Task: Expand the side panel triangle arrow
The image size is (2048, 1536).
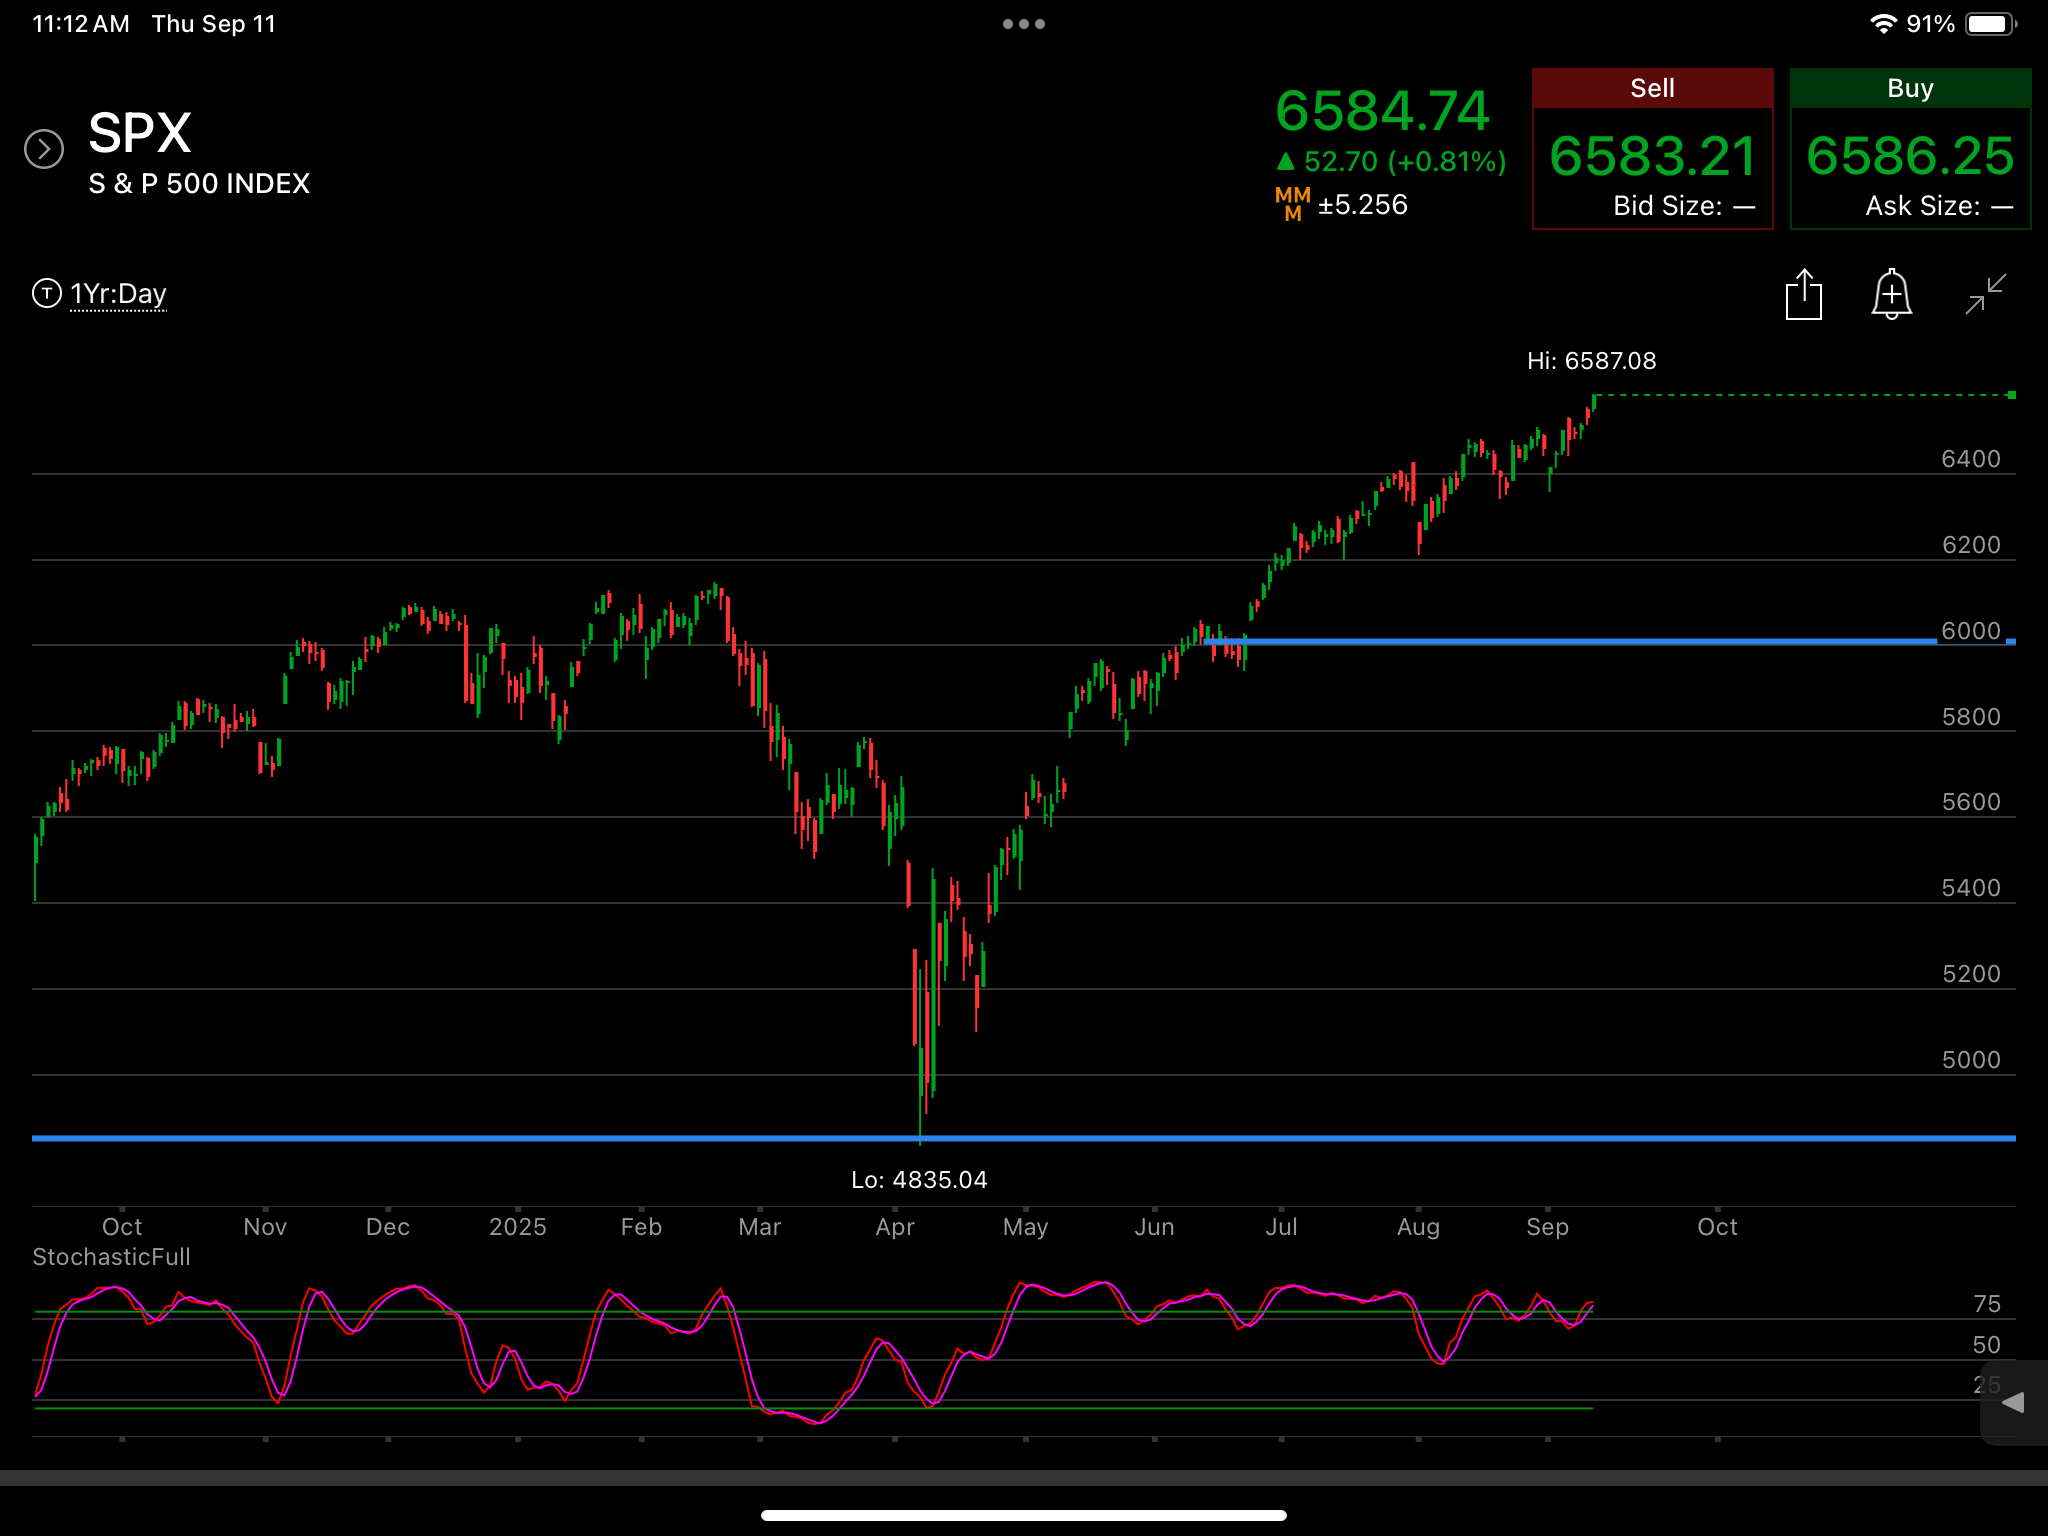Action: 2013,1402
